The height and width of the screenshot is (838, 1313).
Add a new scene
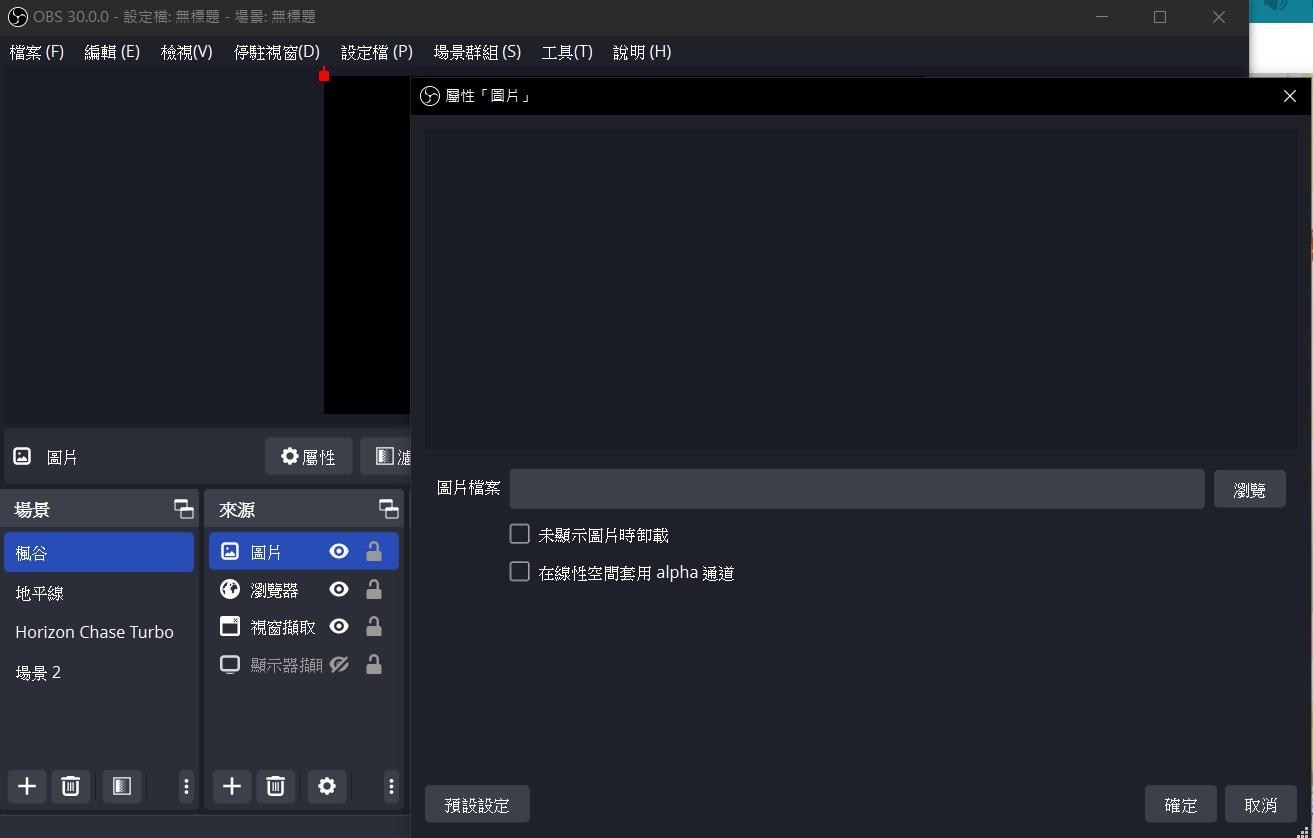point(26,786)
